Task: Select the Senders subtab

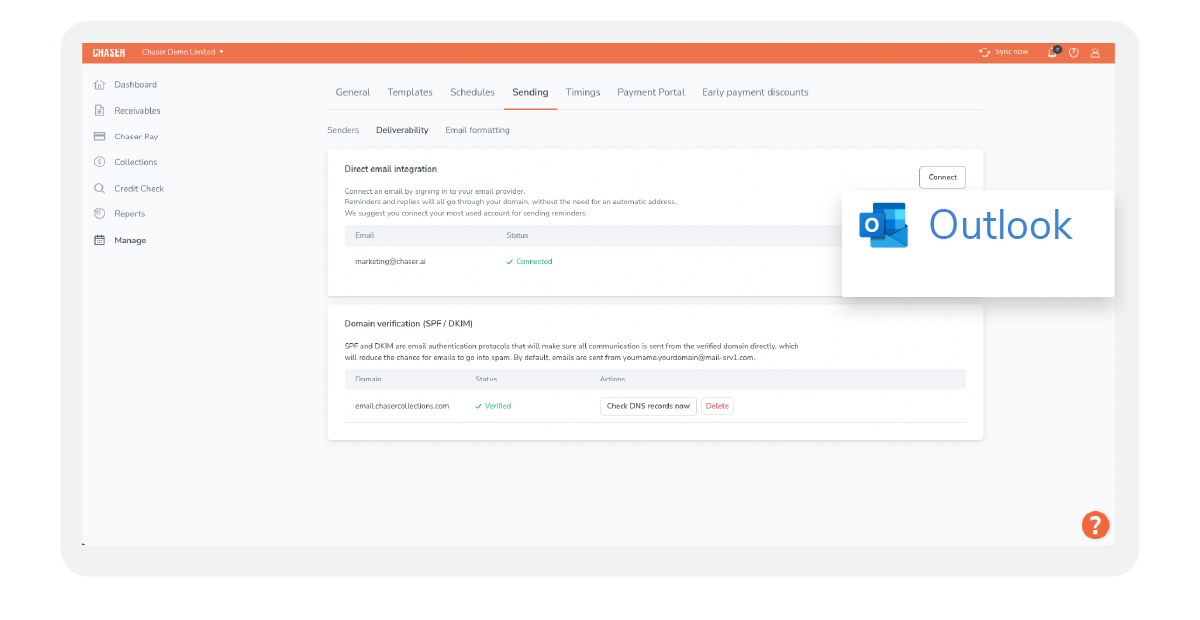Action: click(343, 130)
